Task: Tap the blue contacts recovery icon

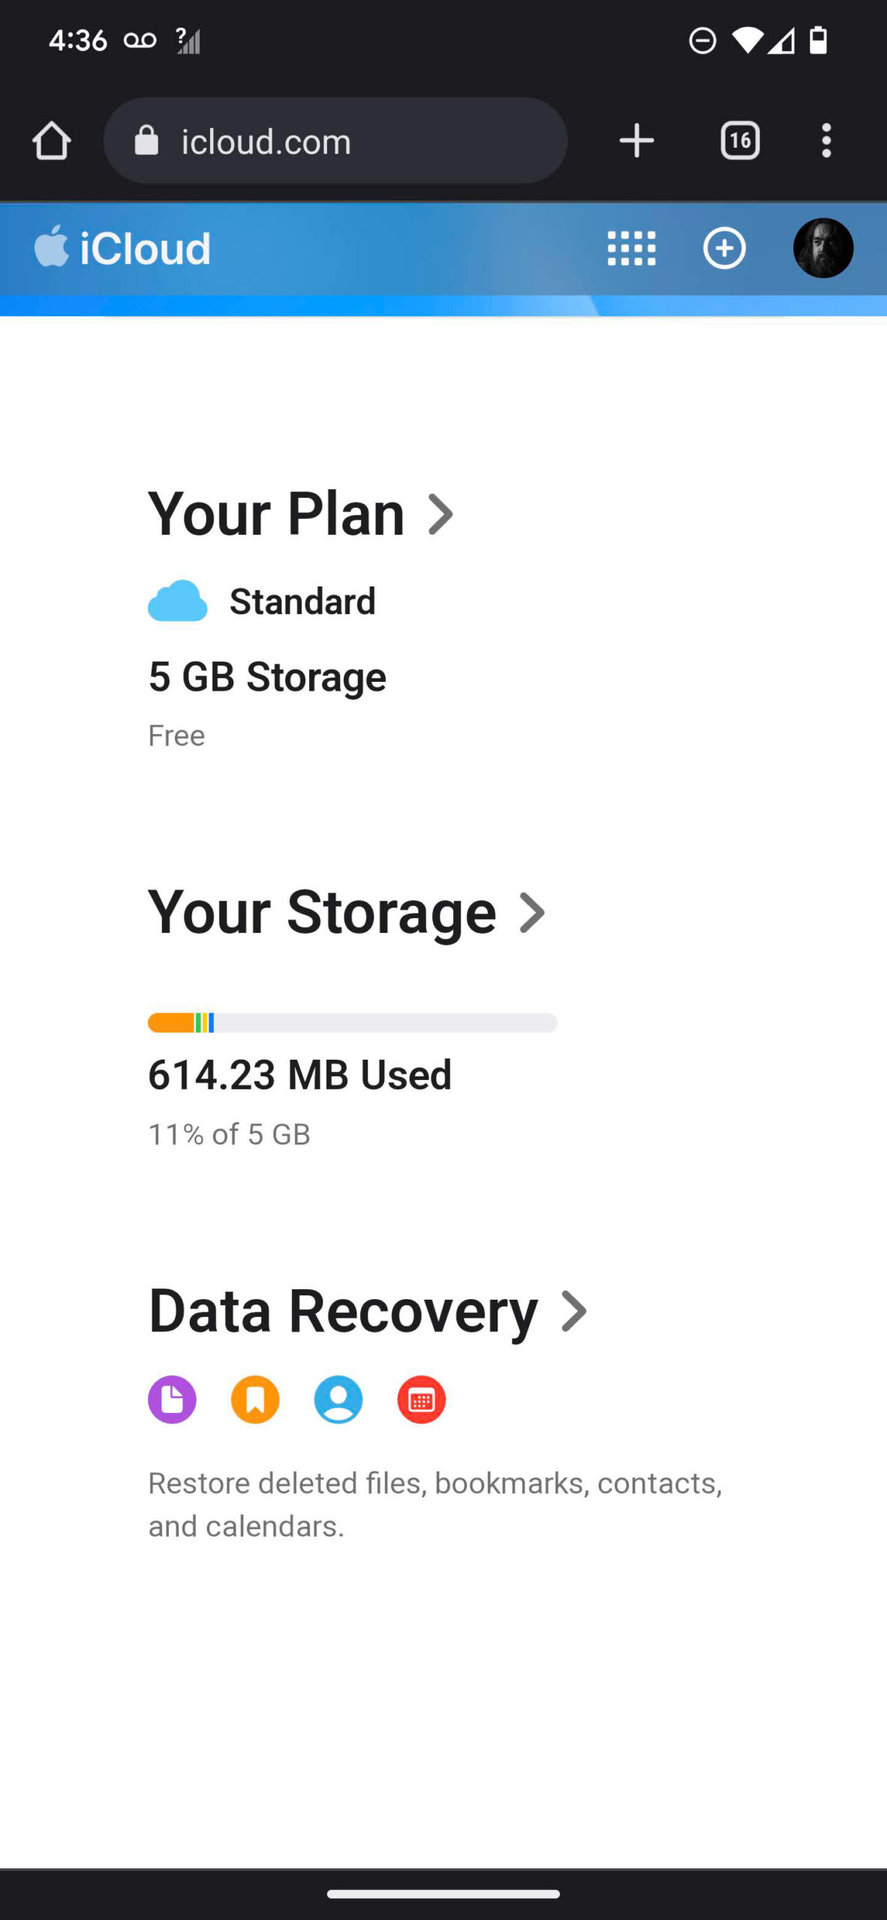Action: pos(338,1399)
